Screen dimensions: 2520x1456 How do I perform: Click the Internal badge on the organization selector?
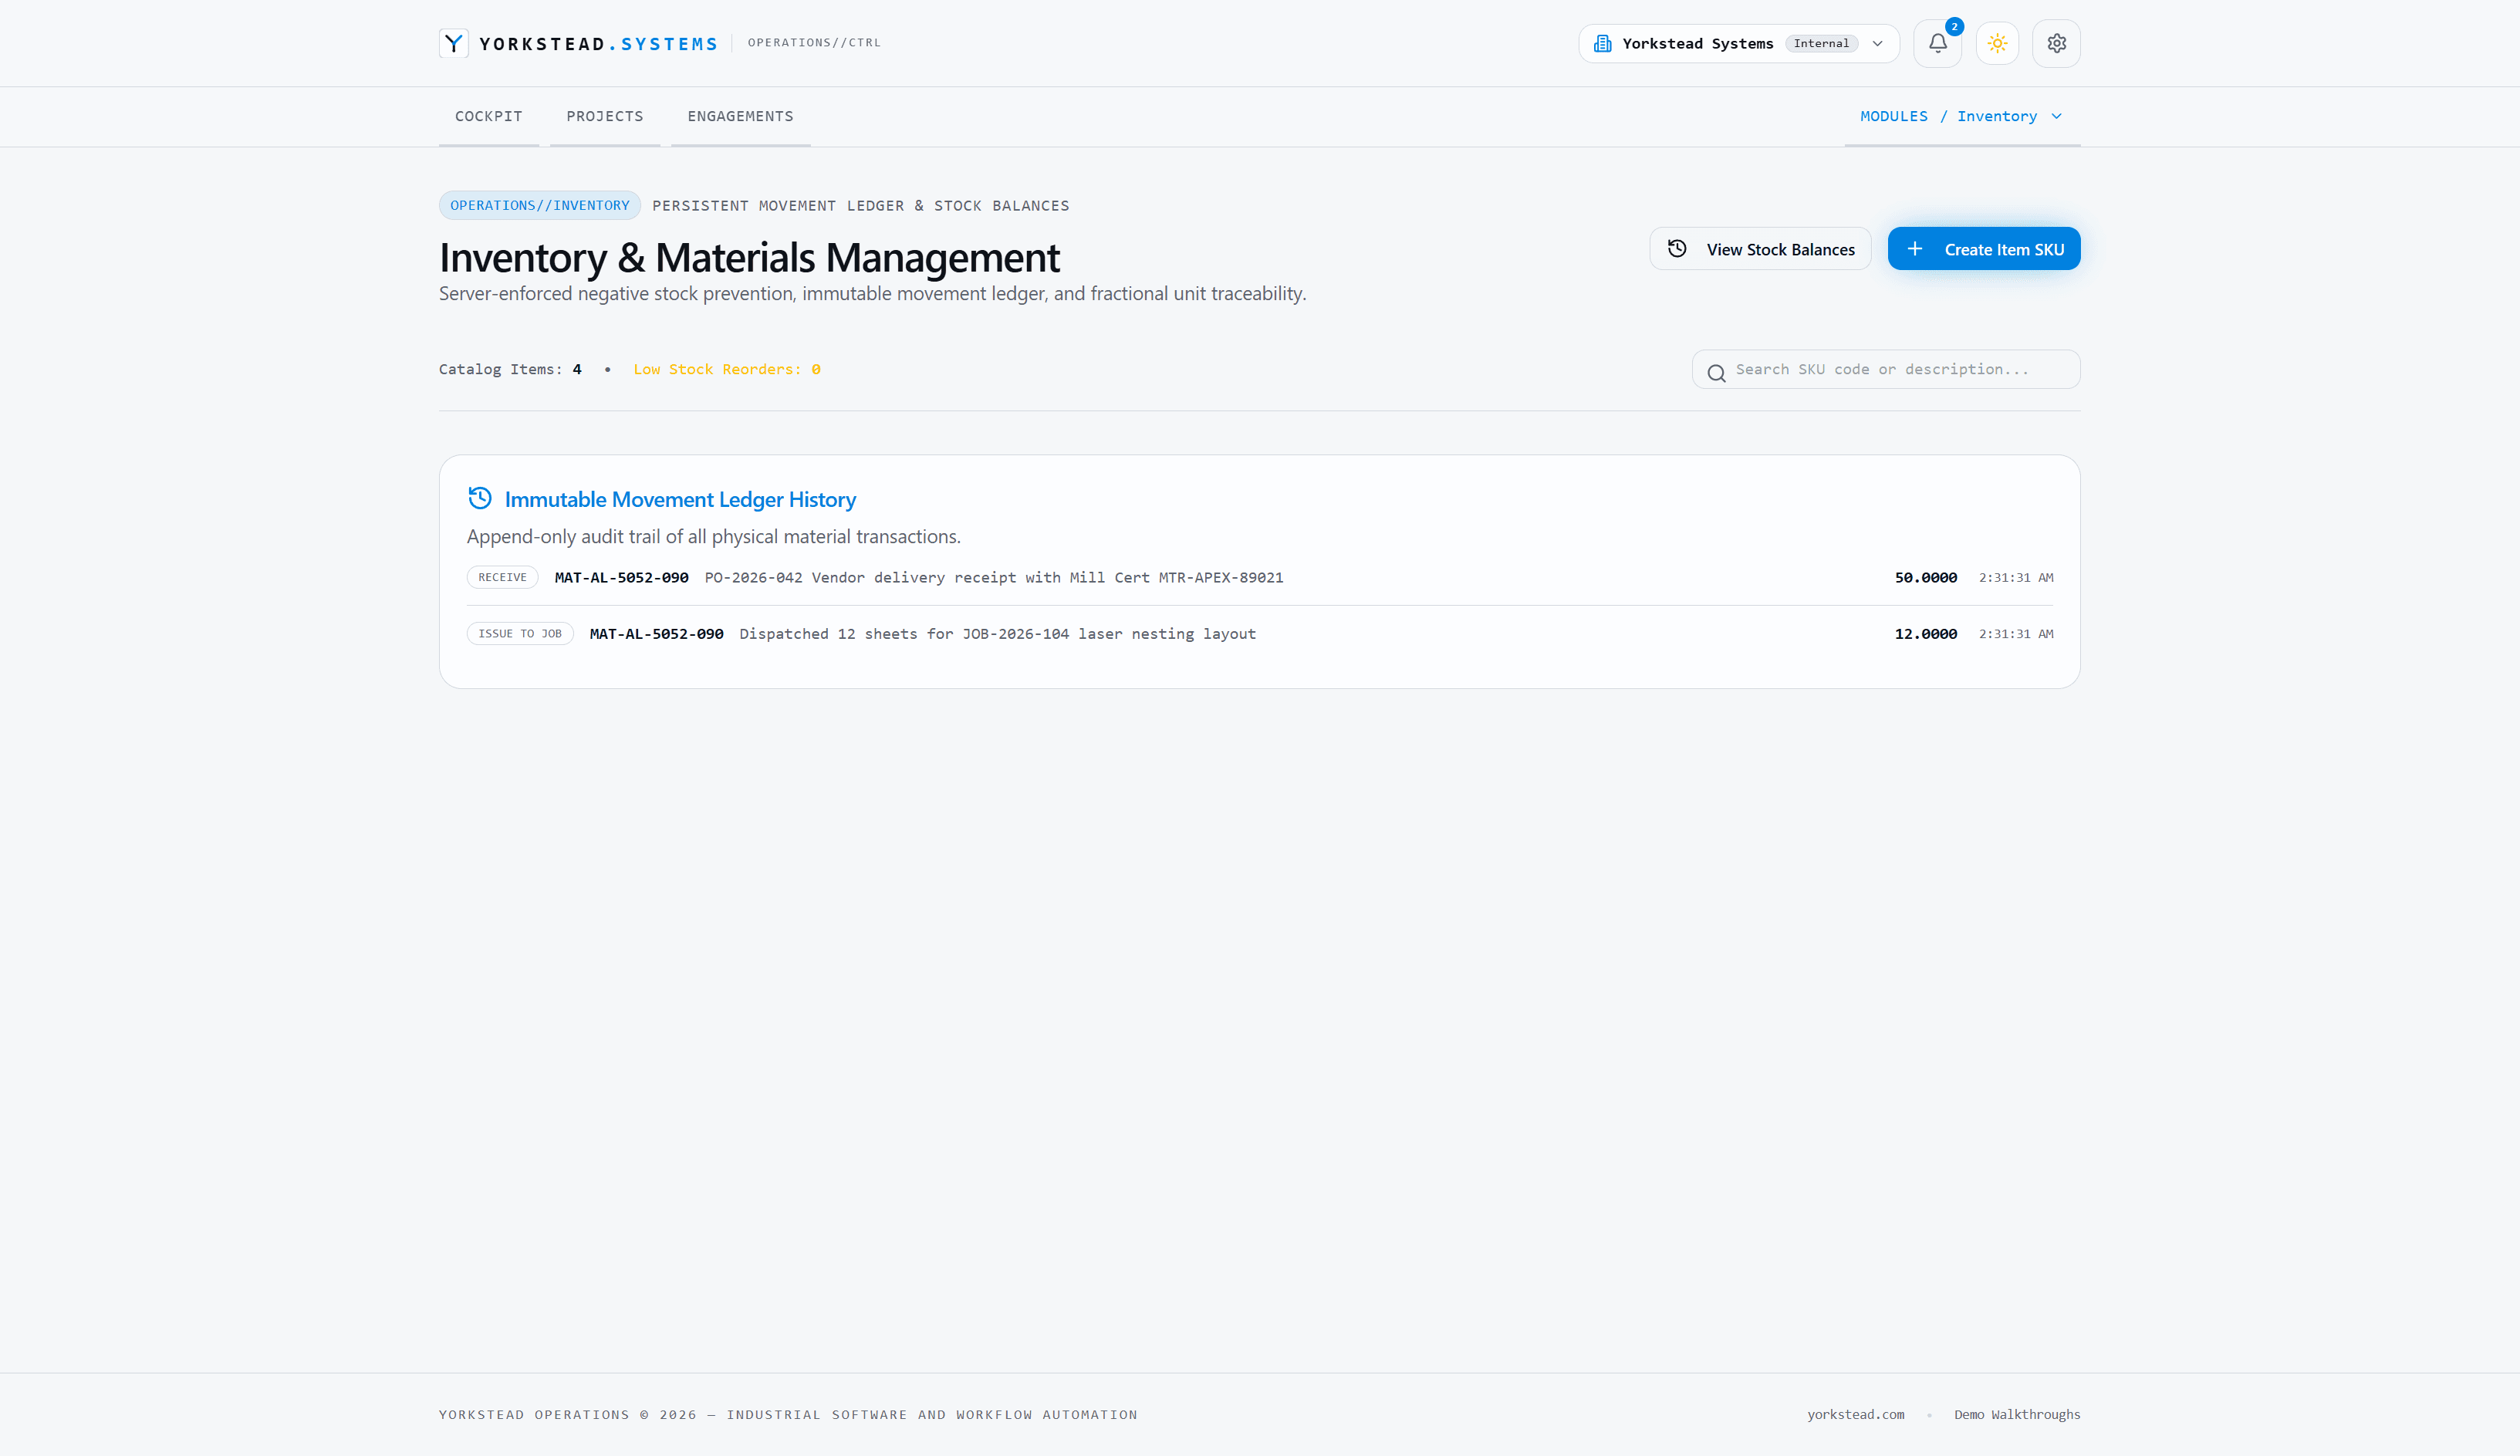(1821, 43)
